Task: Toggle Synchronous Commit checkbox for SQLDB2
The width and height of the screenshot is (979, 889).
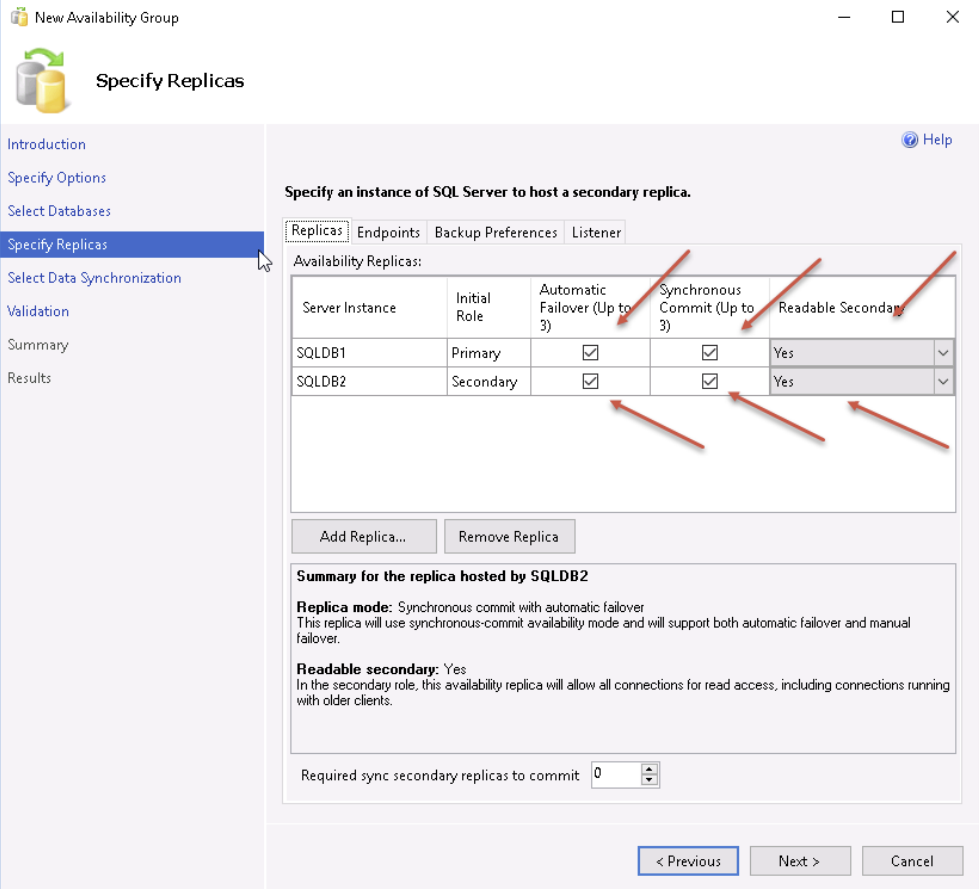Action: pyautogui.click(x=709, y=381)
